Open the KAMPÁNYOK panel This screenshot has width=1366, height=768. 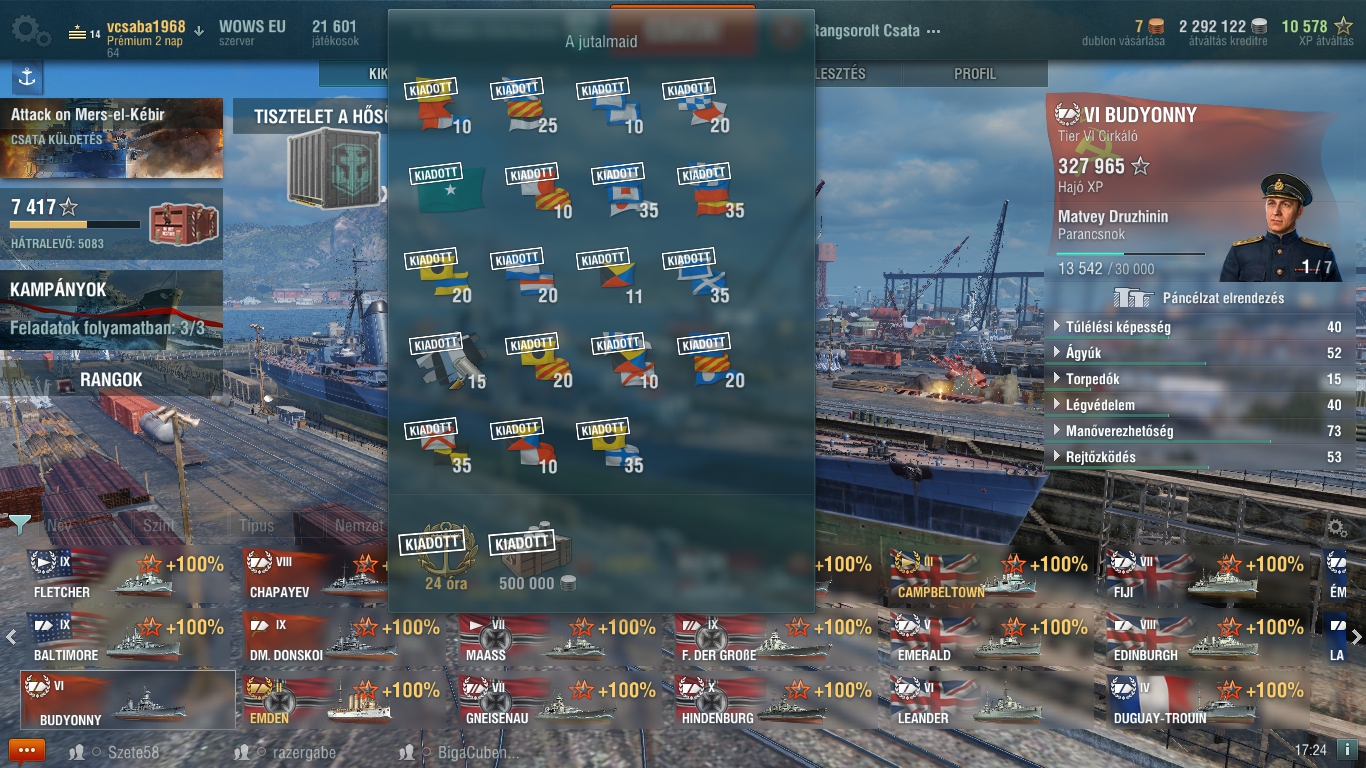pyautogui.click(x=111, y=309)
